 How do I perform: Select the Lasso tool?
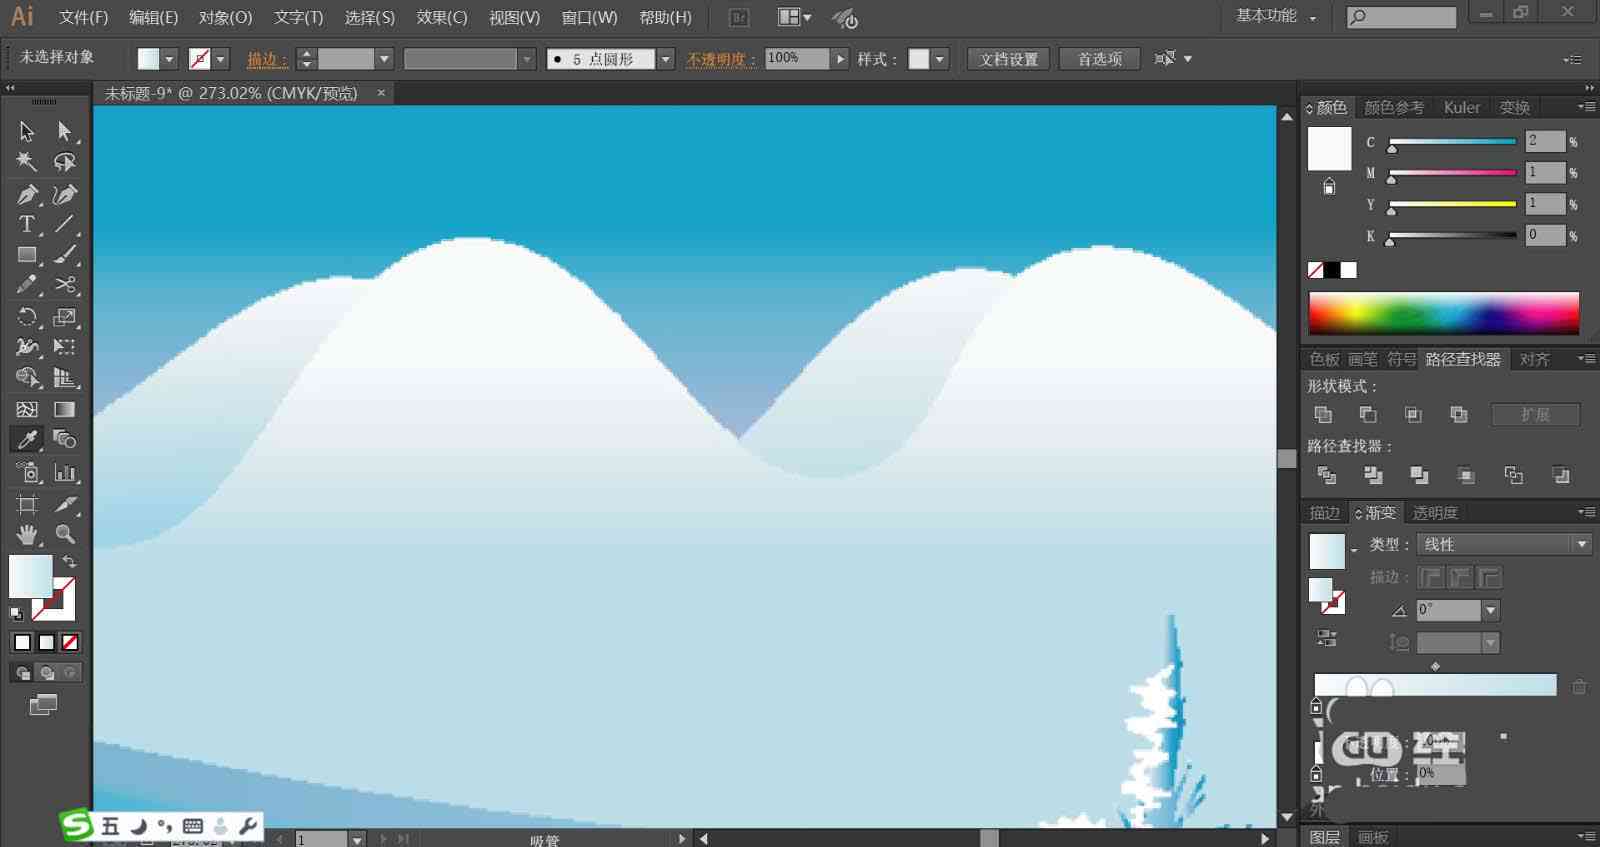65,162
